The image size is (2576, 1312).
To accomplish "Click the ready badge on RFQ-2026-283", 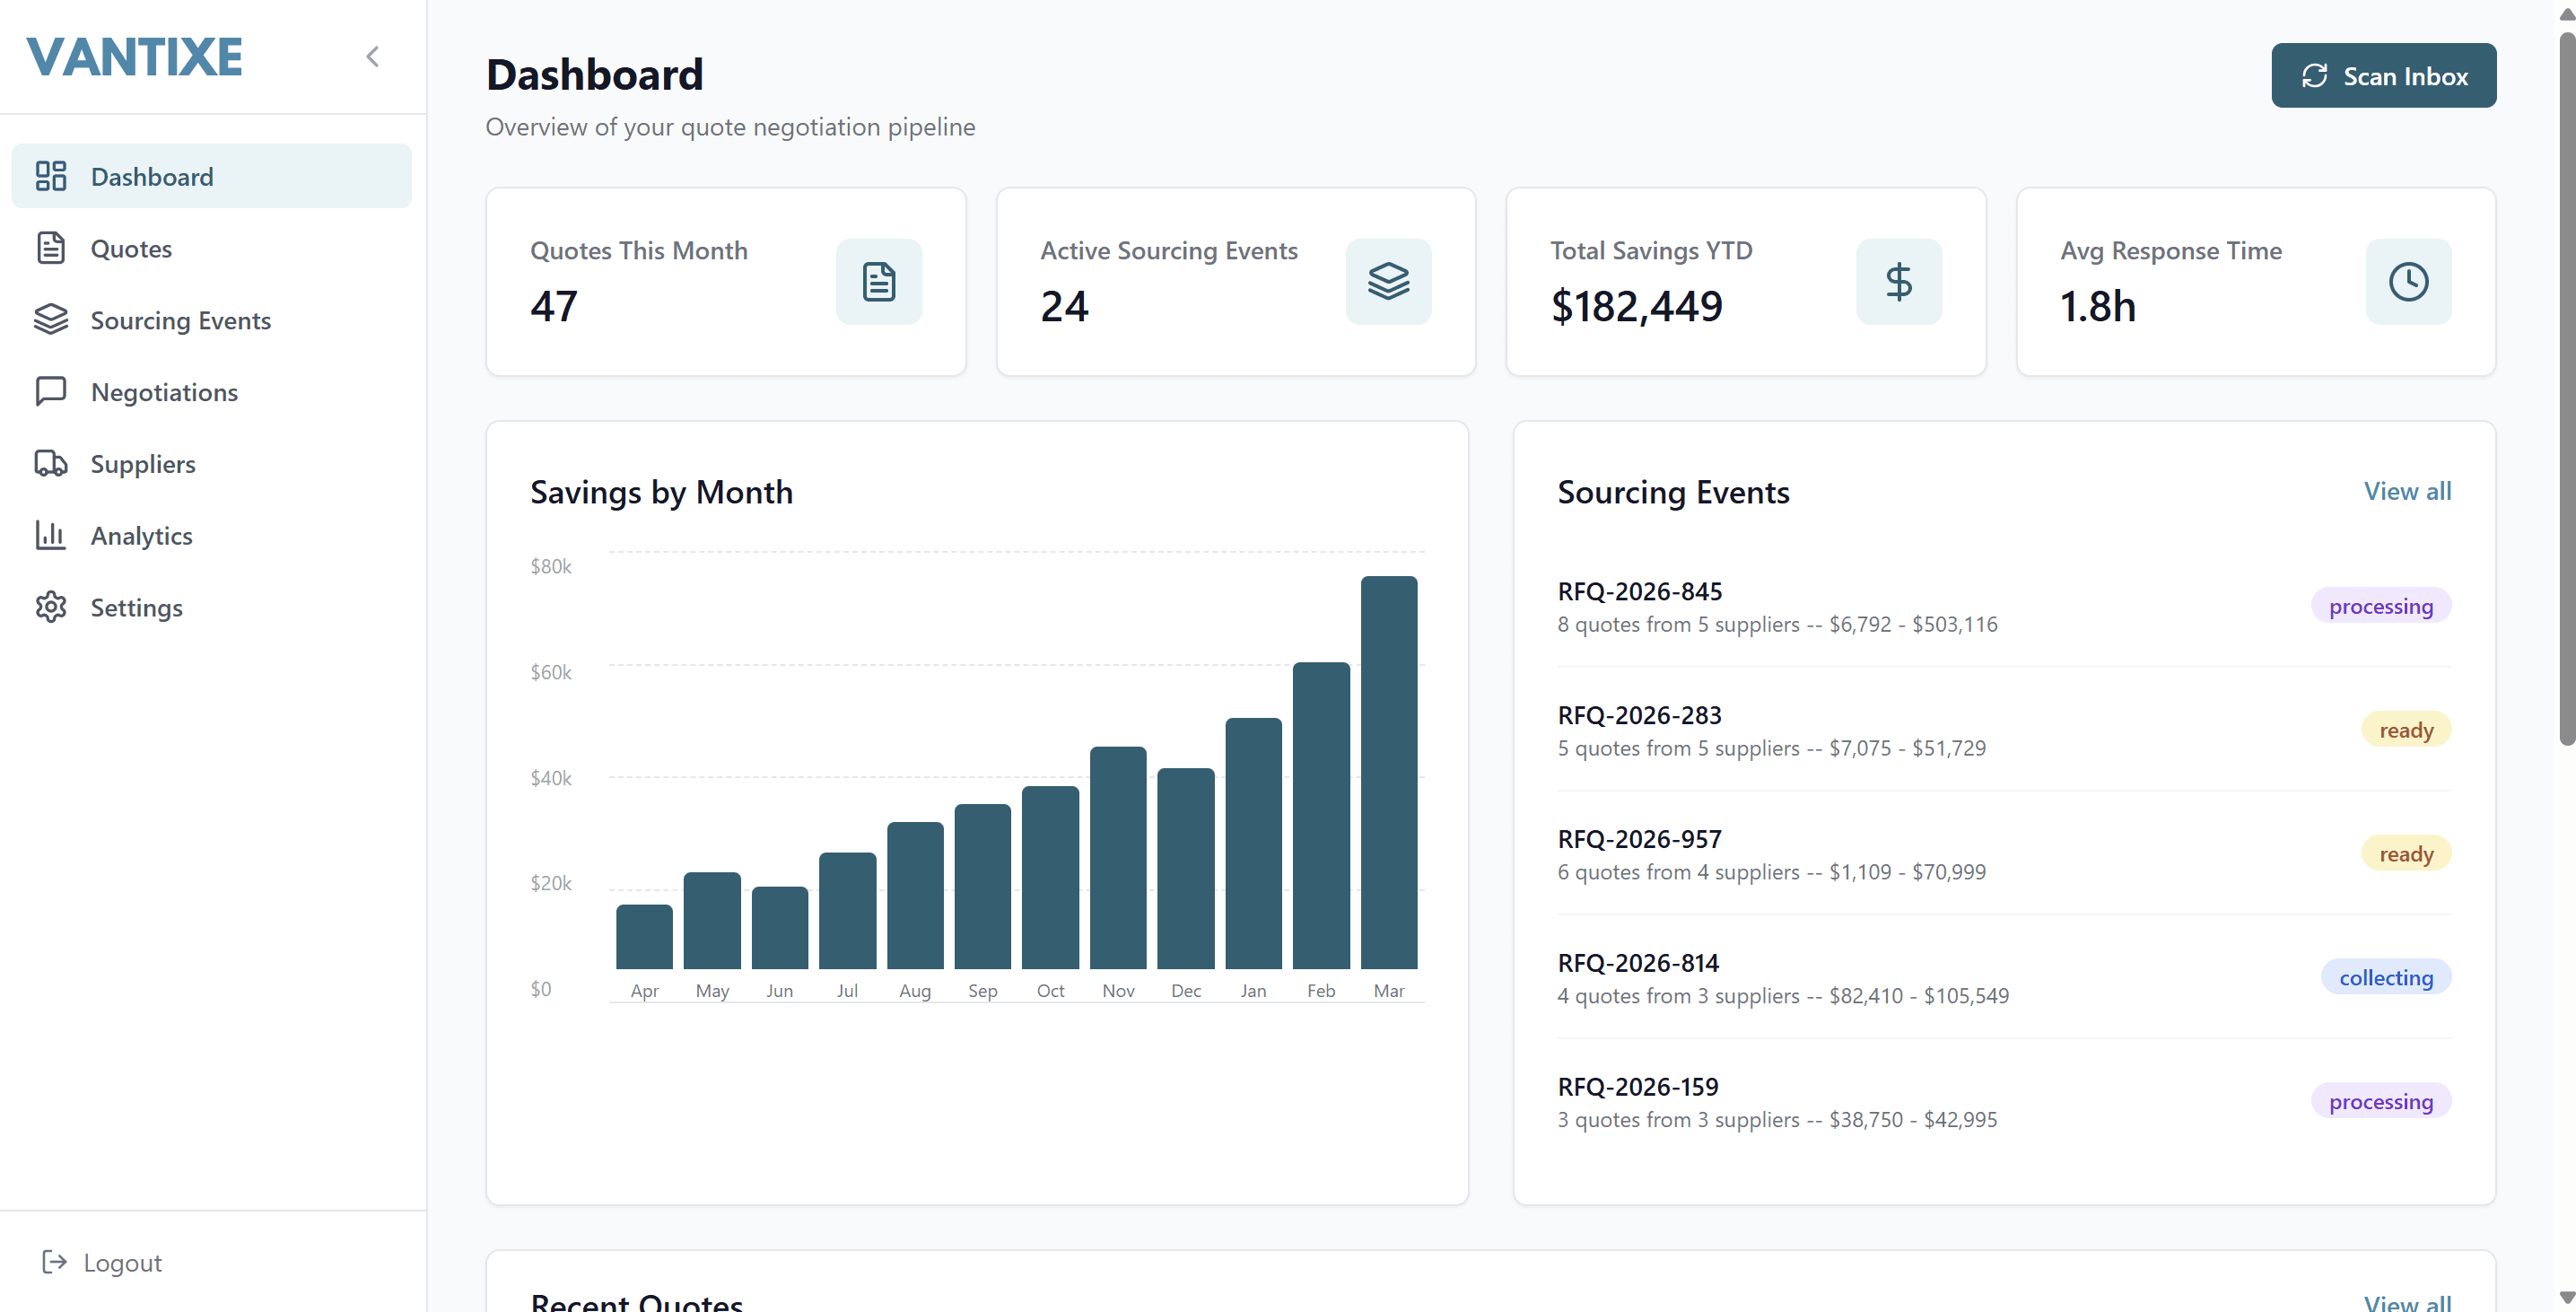I will click(x=2405, y=730).
